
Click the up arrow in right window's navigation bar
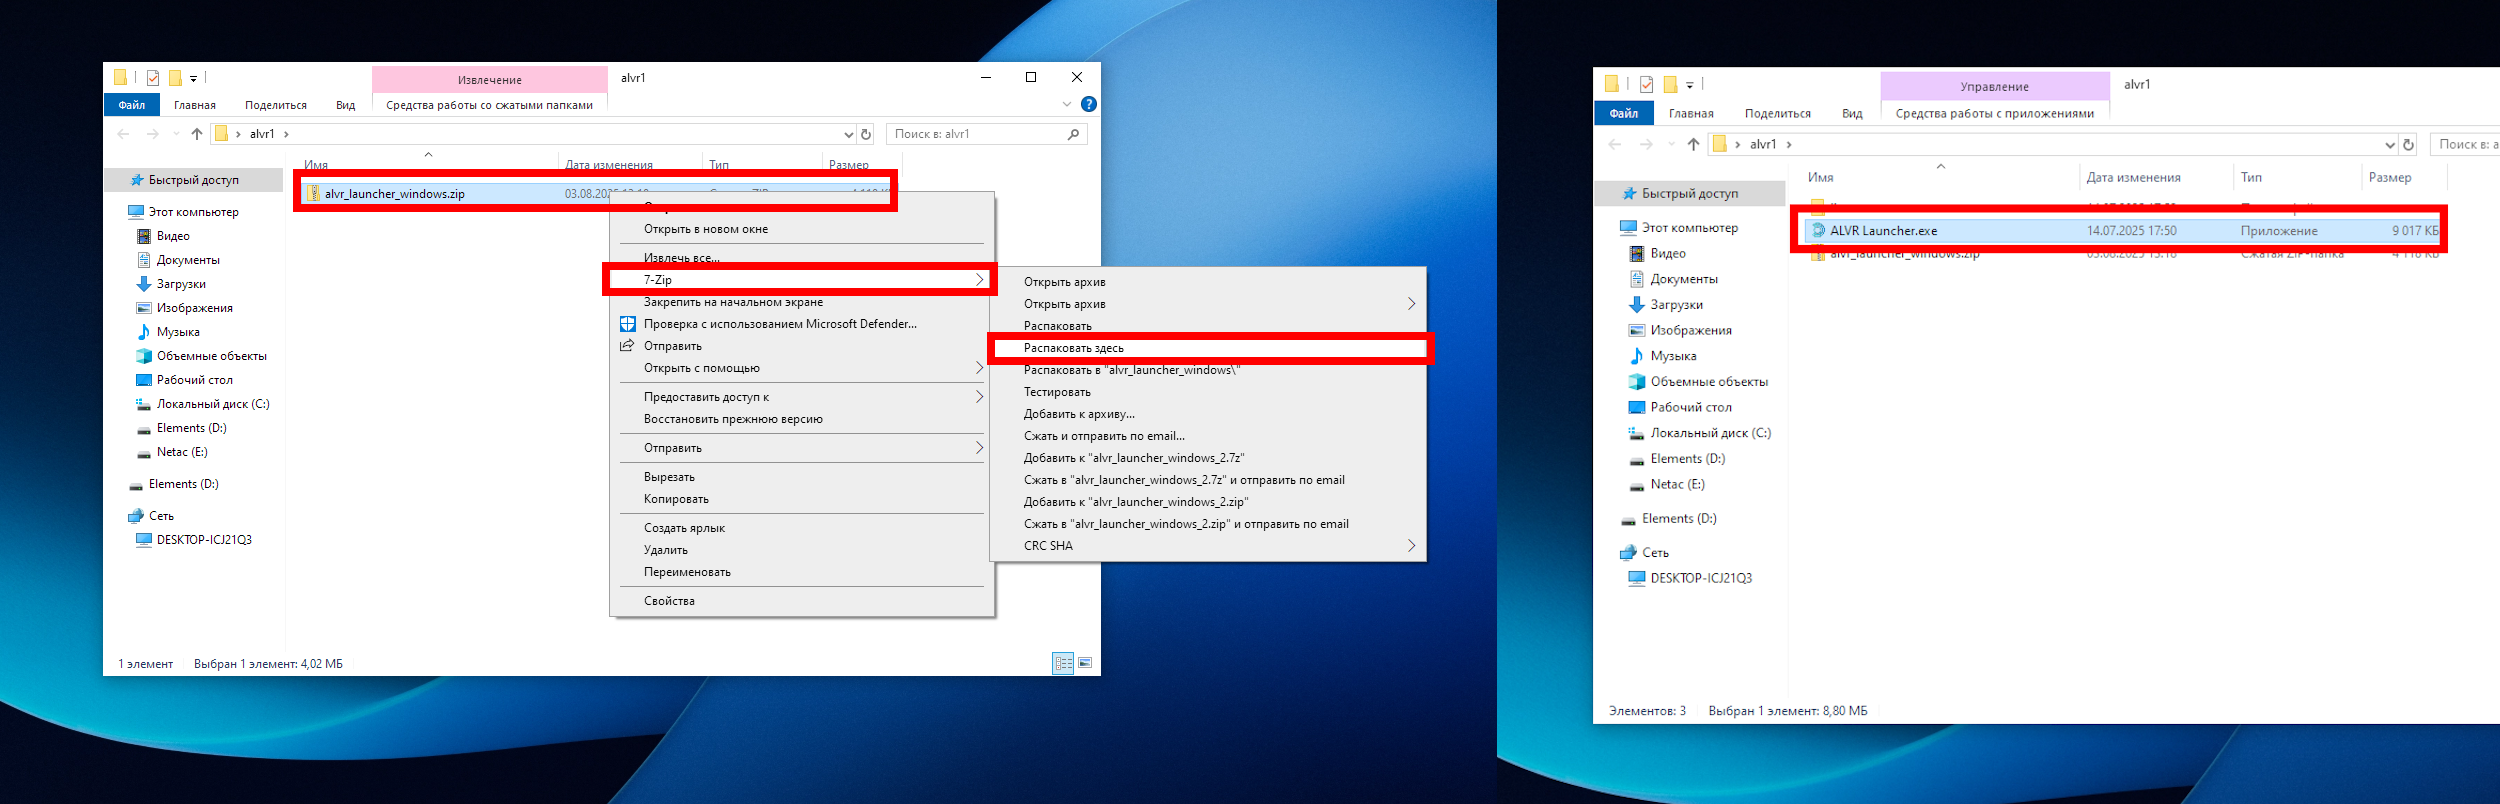tap(1693, 145)
